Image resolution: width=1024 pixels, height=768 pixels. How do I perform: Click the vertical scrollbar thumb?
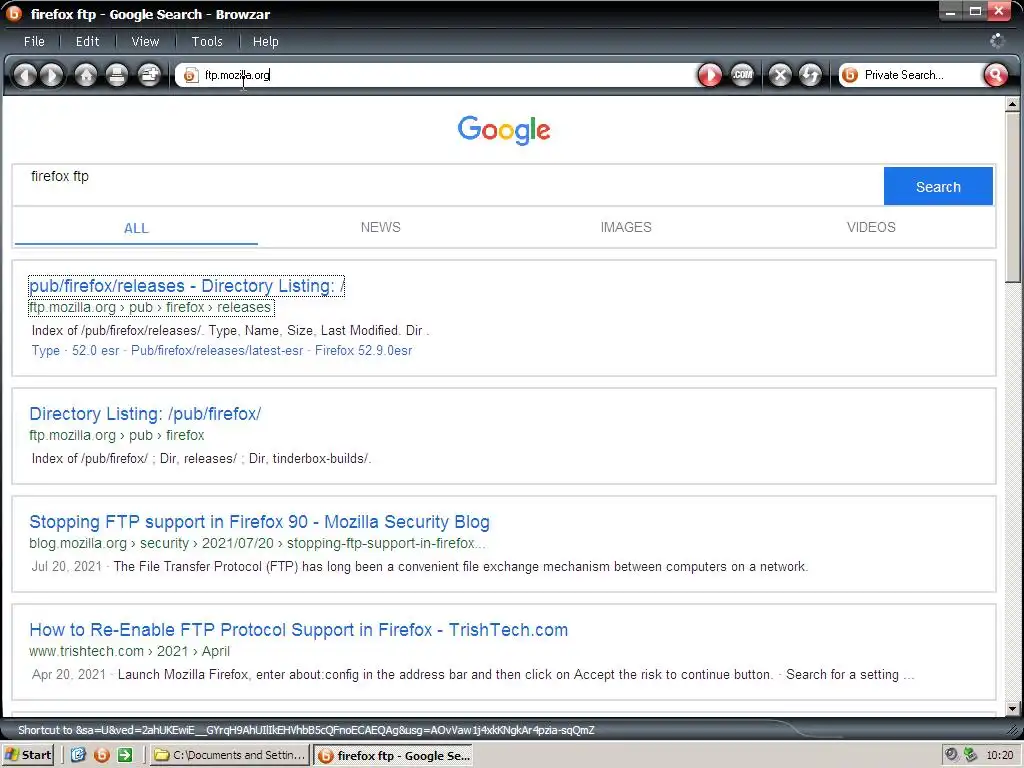click(x=1012, y=197)
